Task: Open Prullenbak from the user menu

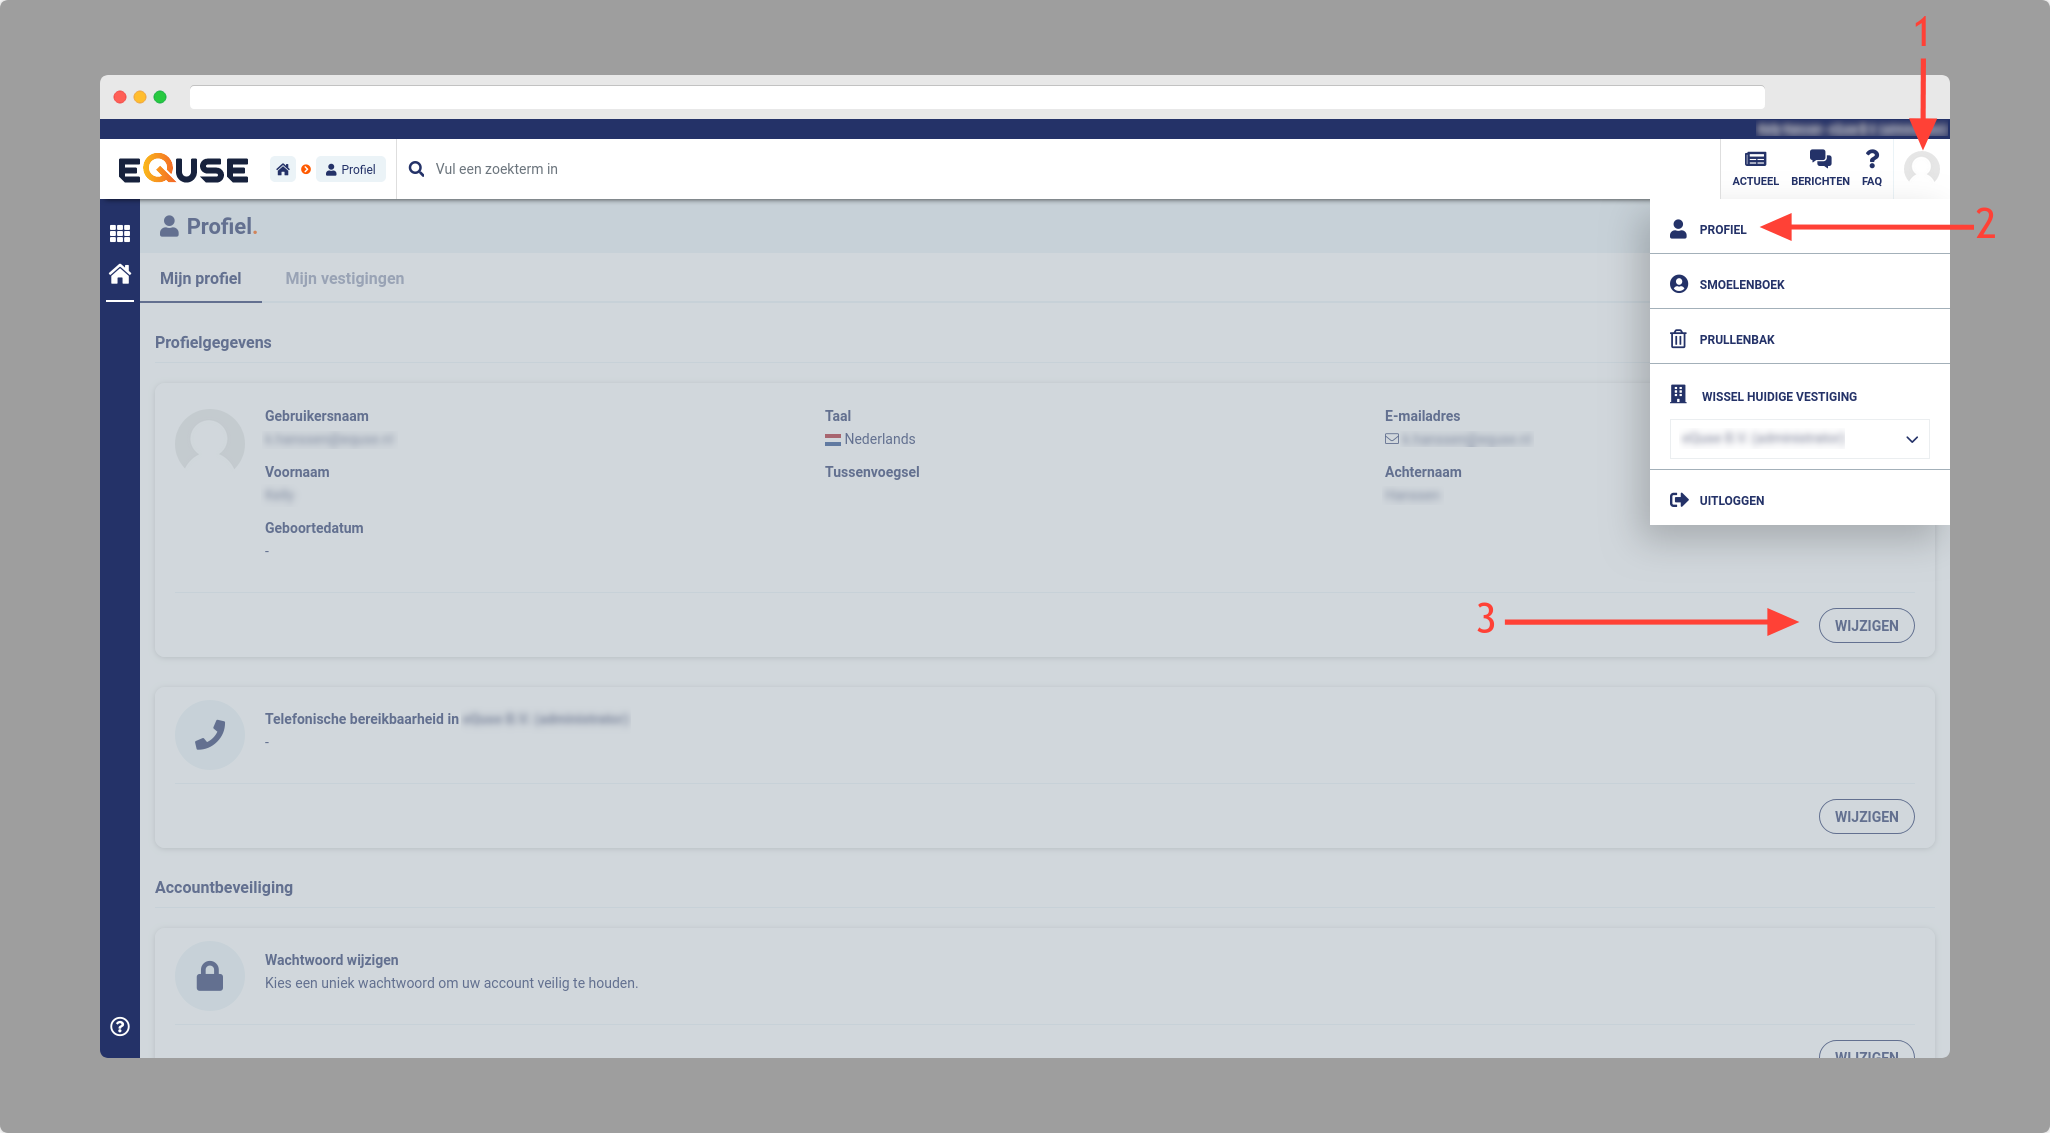Action: point(1736,339)
